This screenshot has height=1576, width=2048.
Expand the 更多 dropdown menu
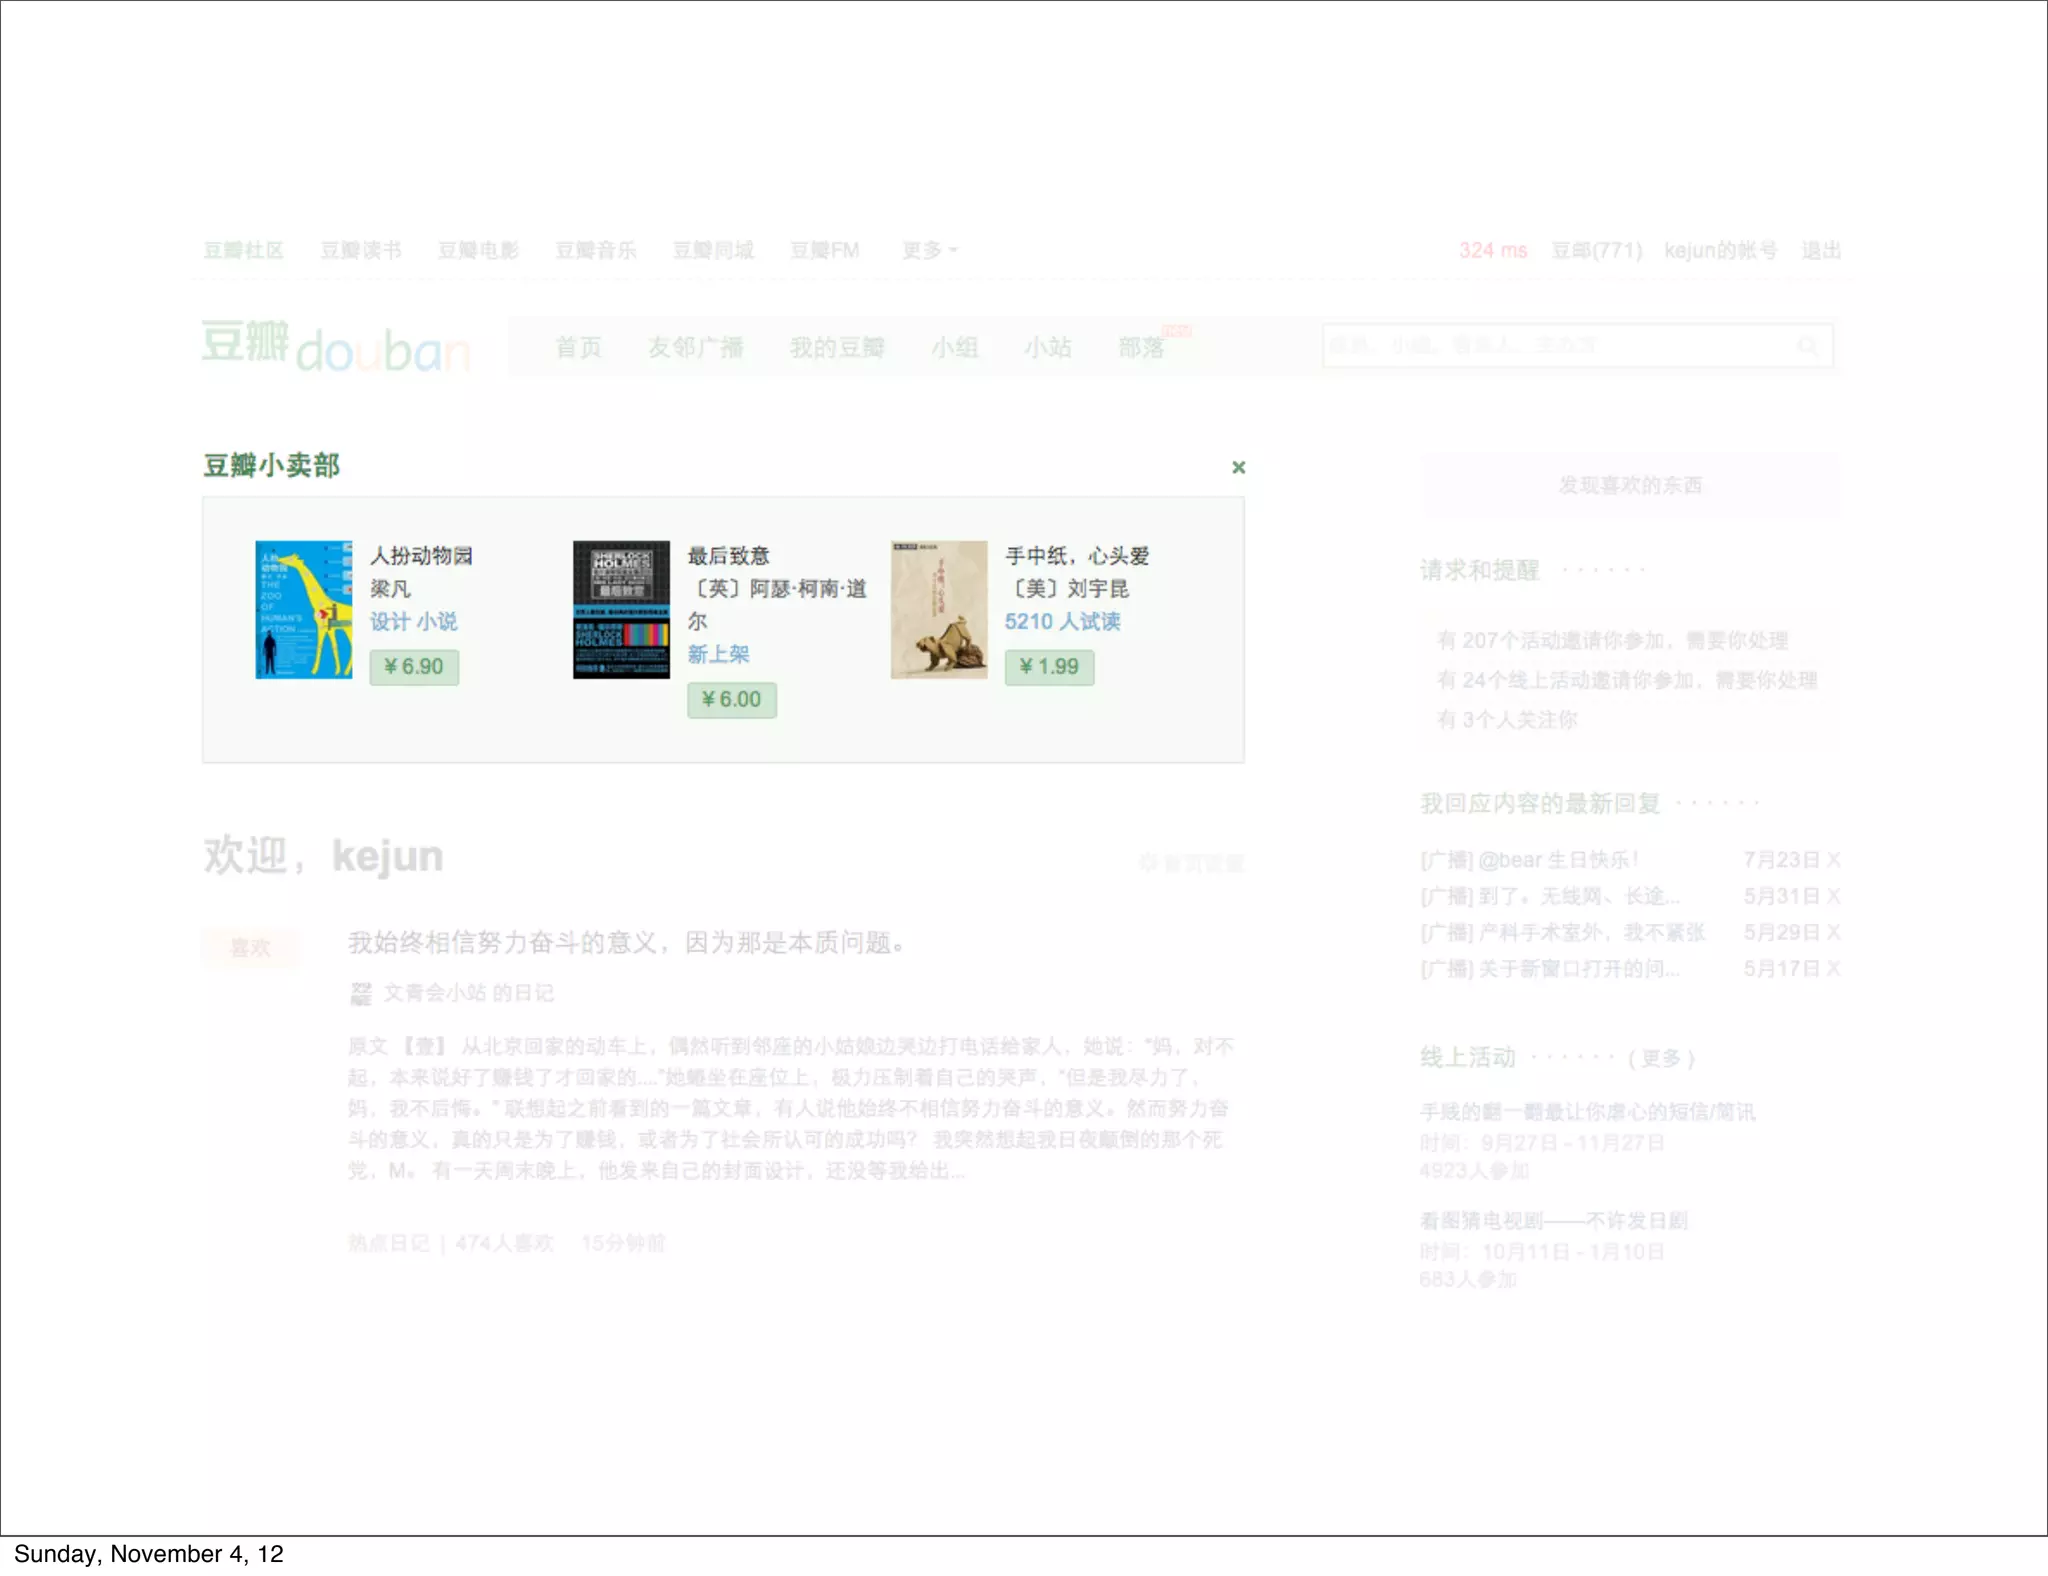tap(929, 250)
